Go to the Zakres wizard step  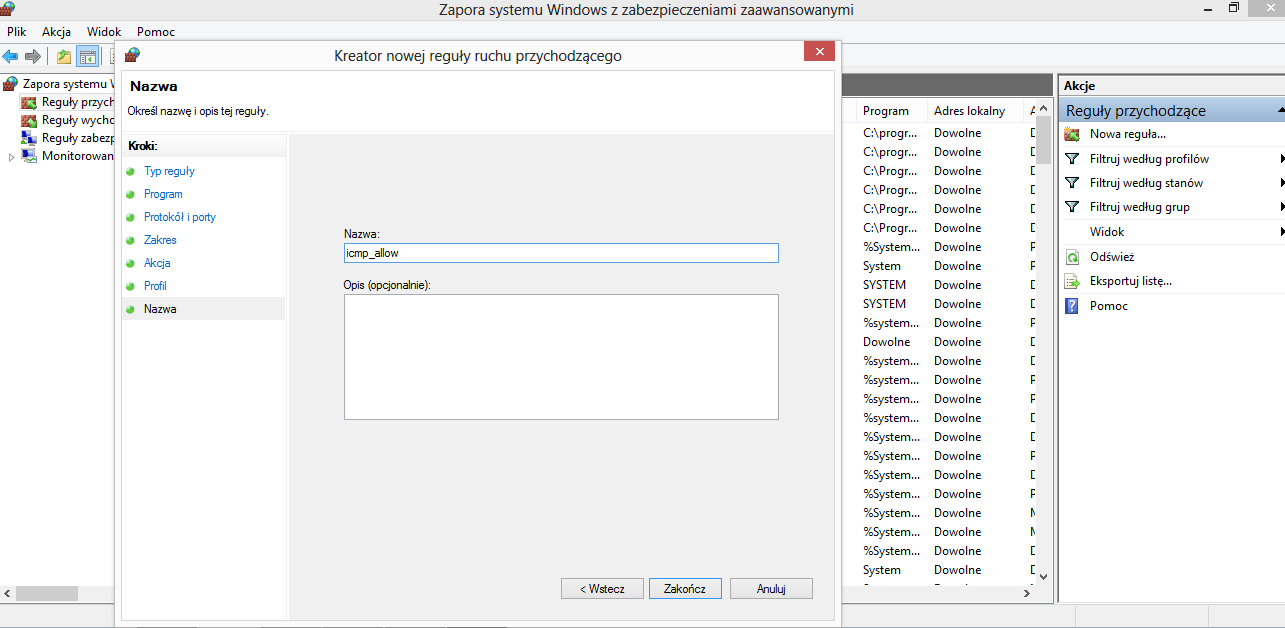160,240
